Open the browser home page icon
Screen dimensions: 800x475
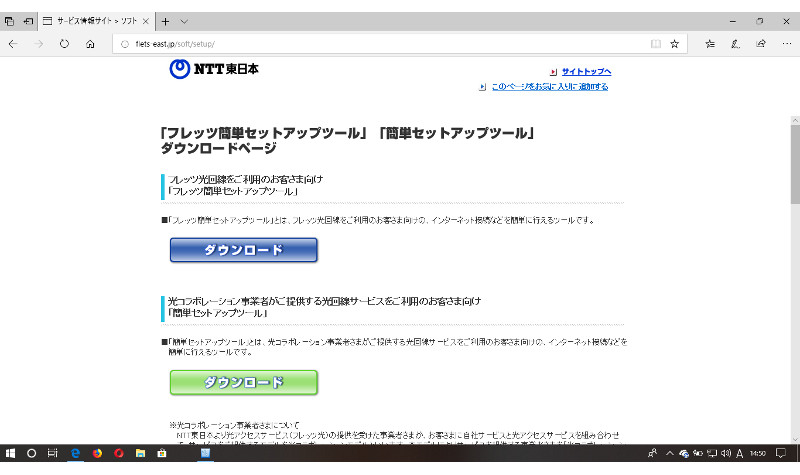click(90, 44)
